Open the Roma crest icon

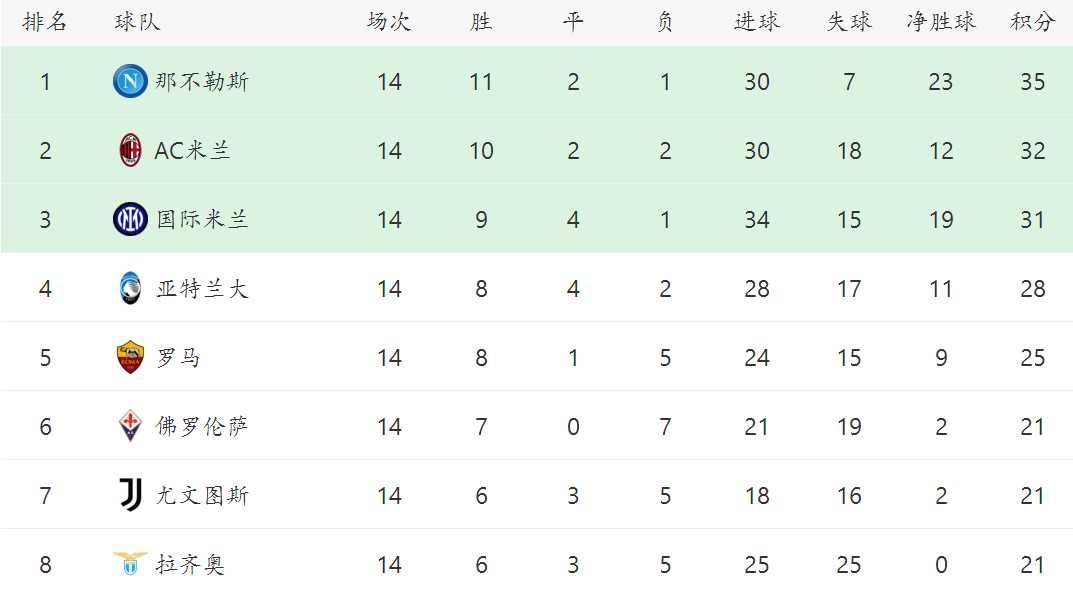tap(130, 357)
